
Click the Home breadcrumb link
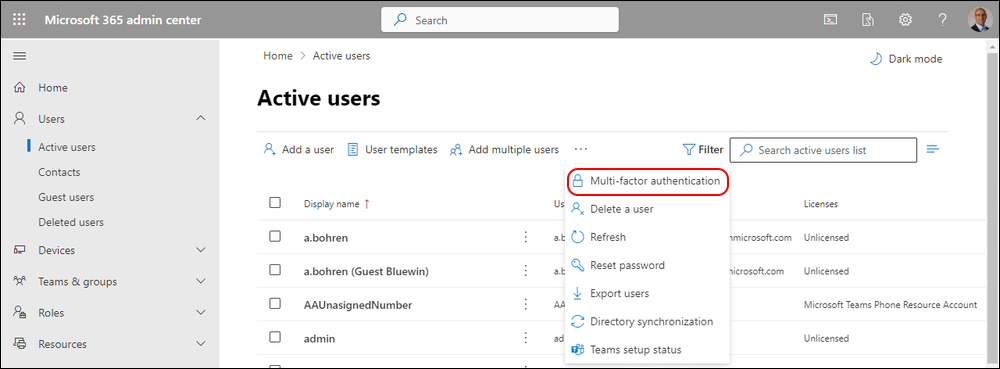[278, 55]
